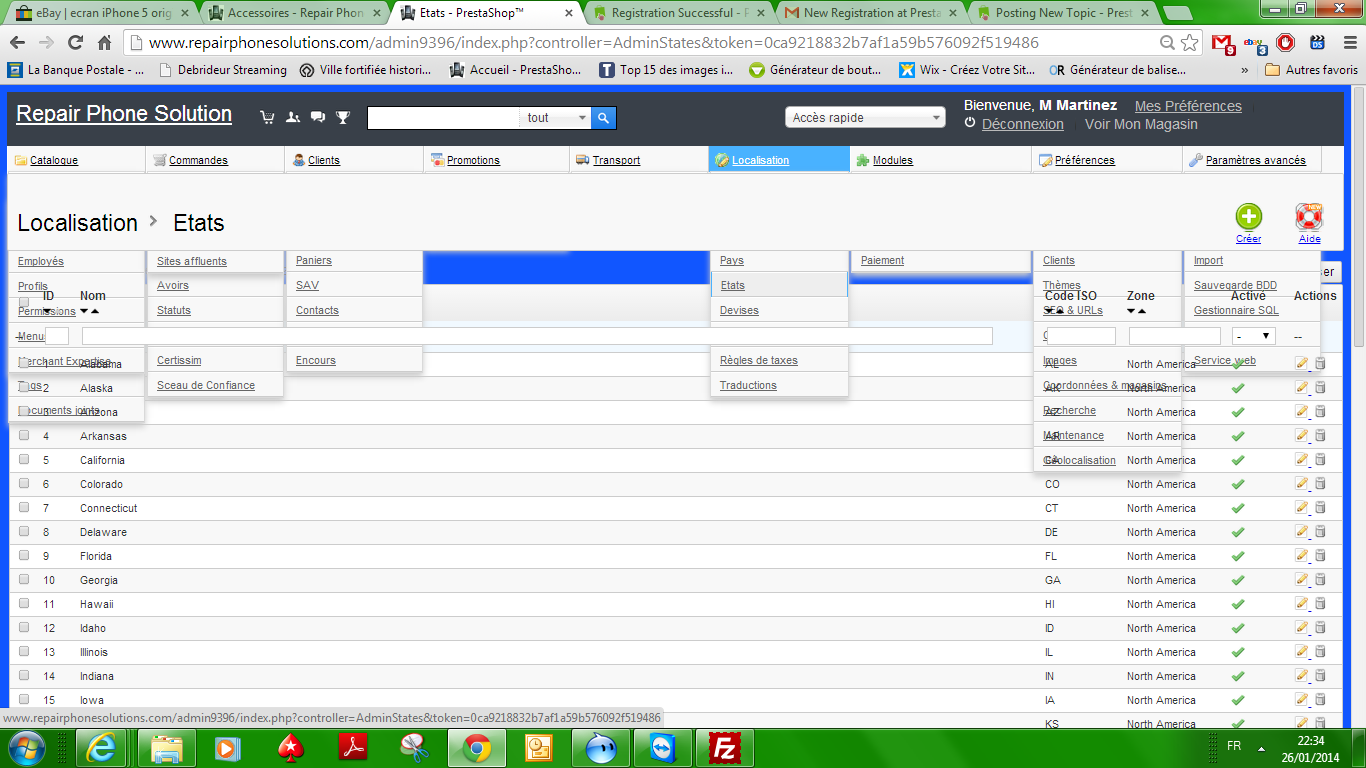Disable the active checkmark for Florida

point(1237,556)
